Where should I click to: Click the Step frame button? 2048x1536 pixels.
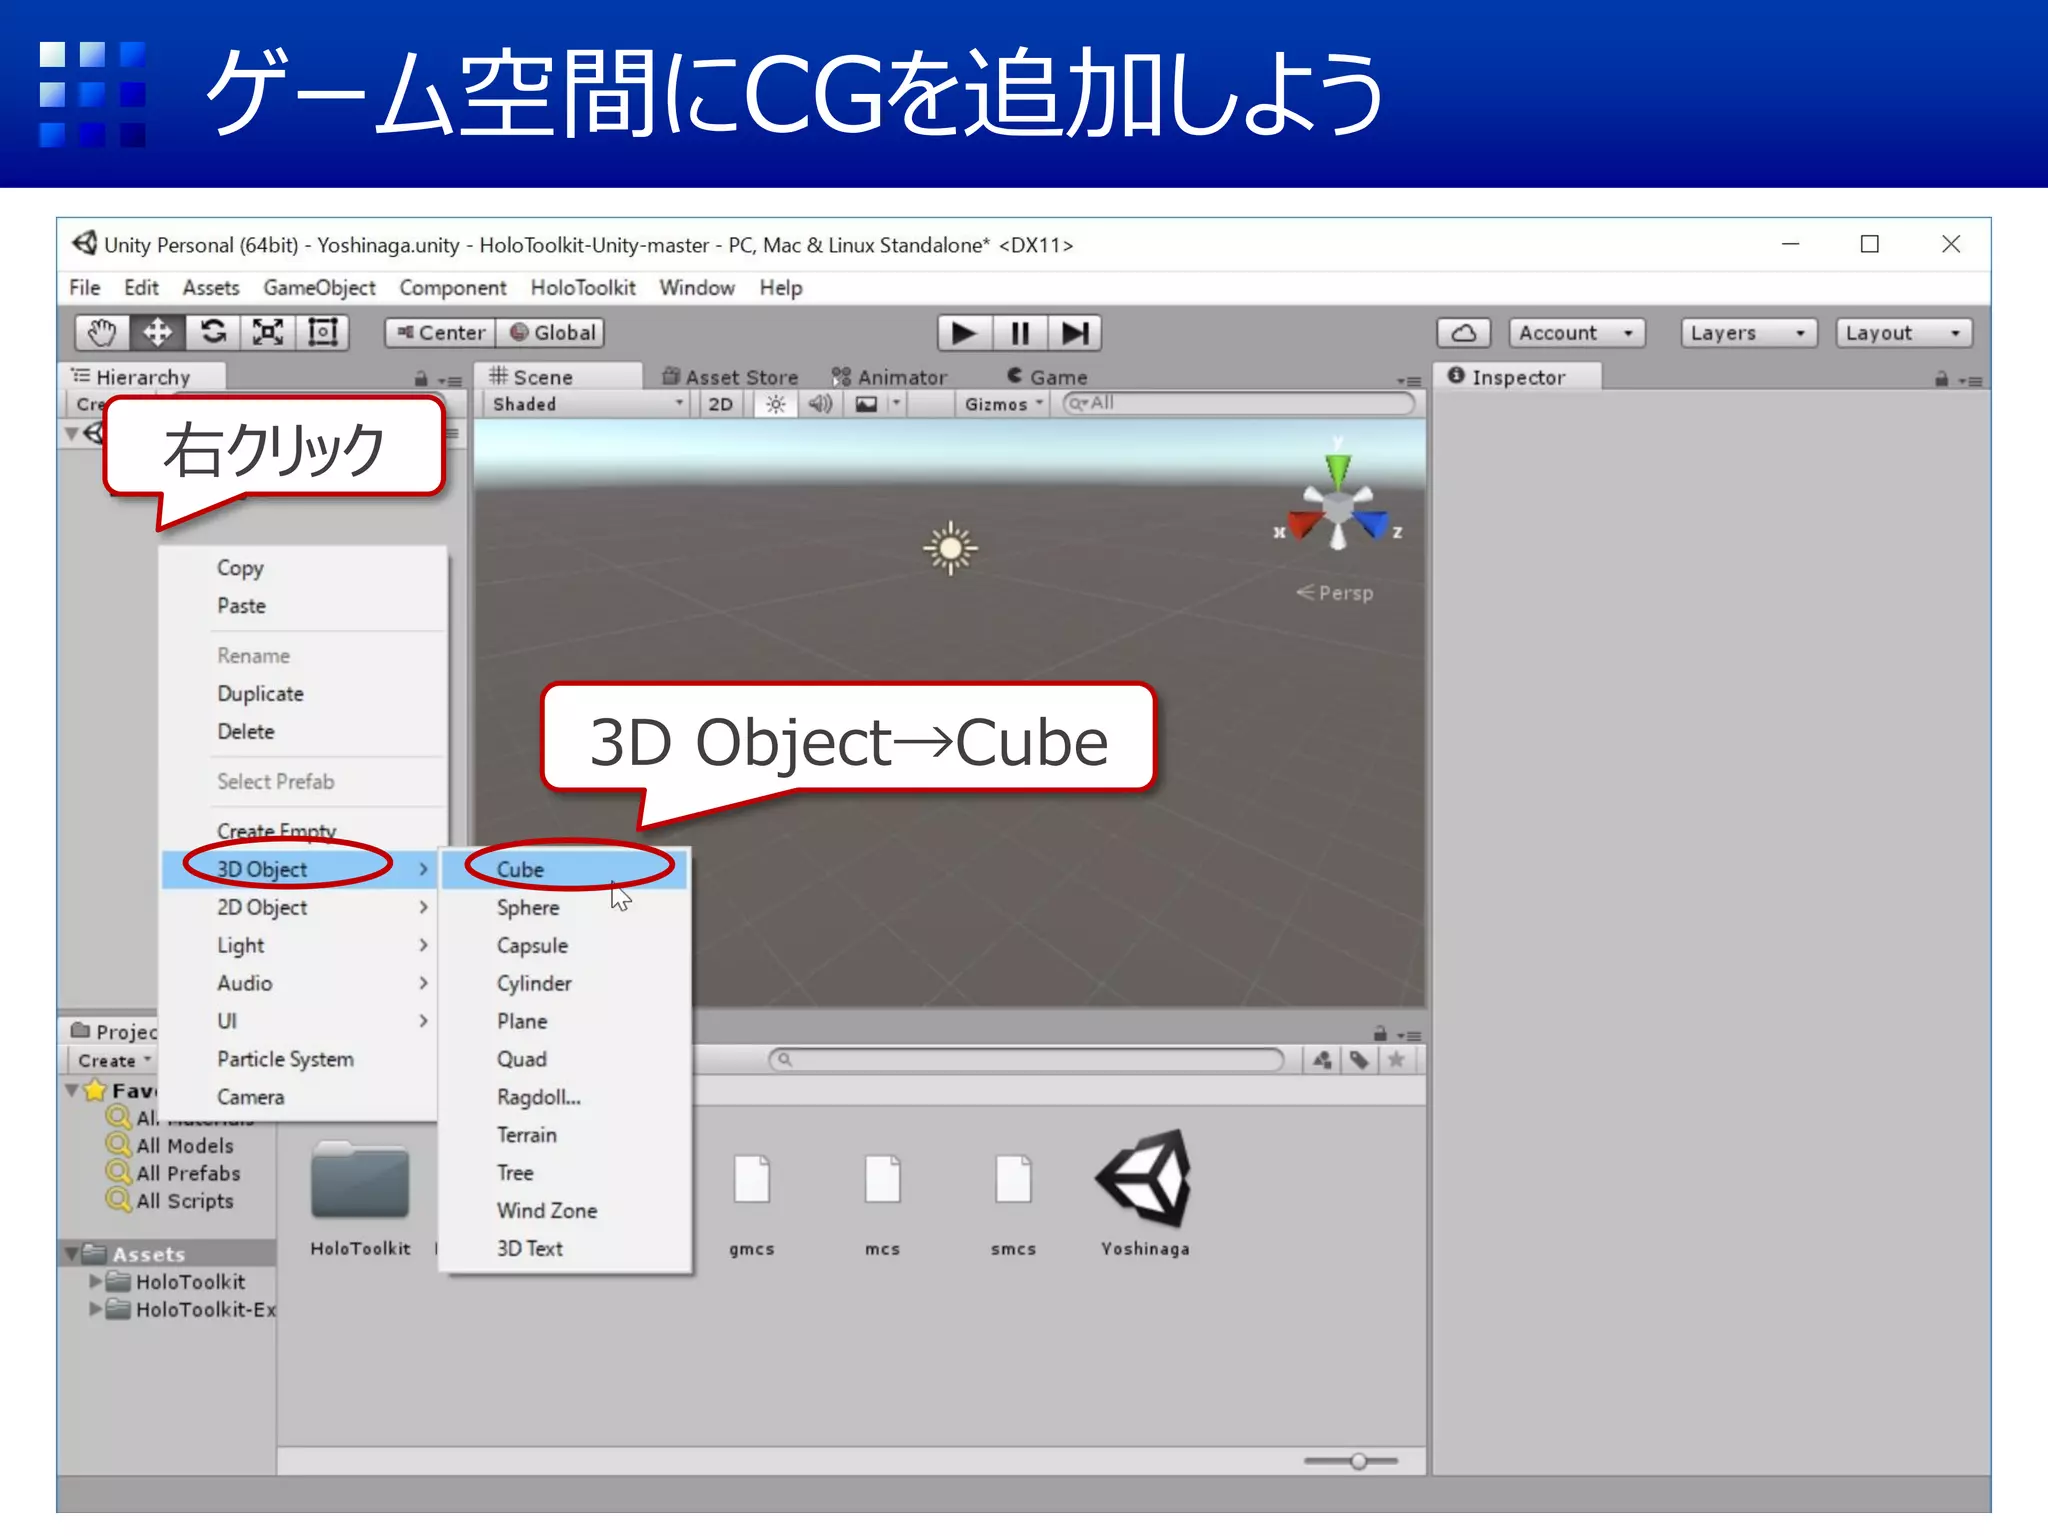point(1075,333)
